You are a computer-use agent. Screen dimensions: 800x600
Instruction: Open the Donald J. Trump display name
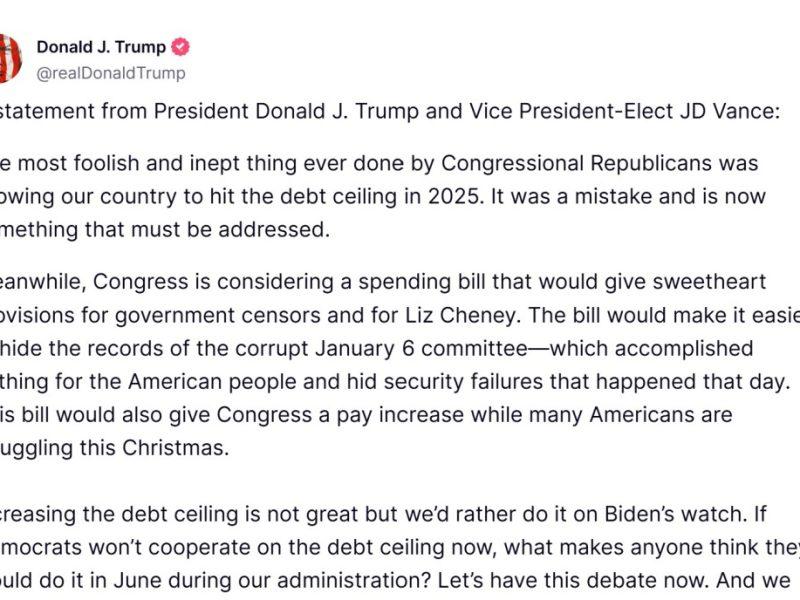click(x=101, y=47)
